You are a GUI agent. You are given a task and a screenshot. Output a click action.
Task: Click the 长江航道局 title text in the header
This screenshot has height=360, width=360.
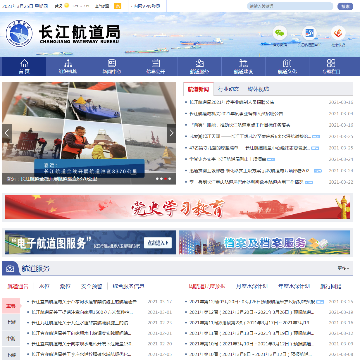pyautogui.click(x=79, y=32)
